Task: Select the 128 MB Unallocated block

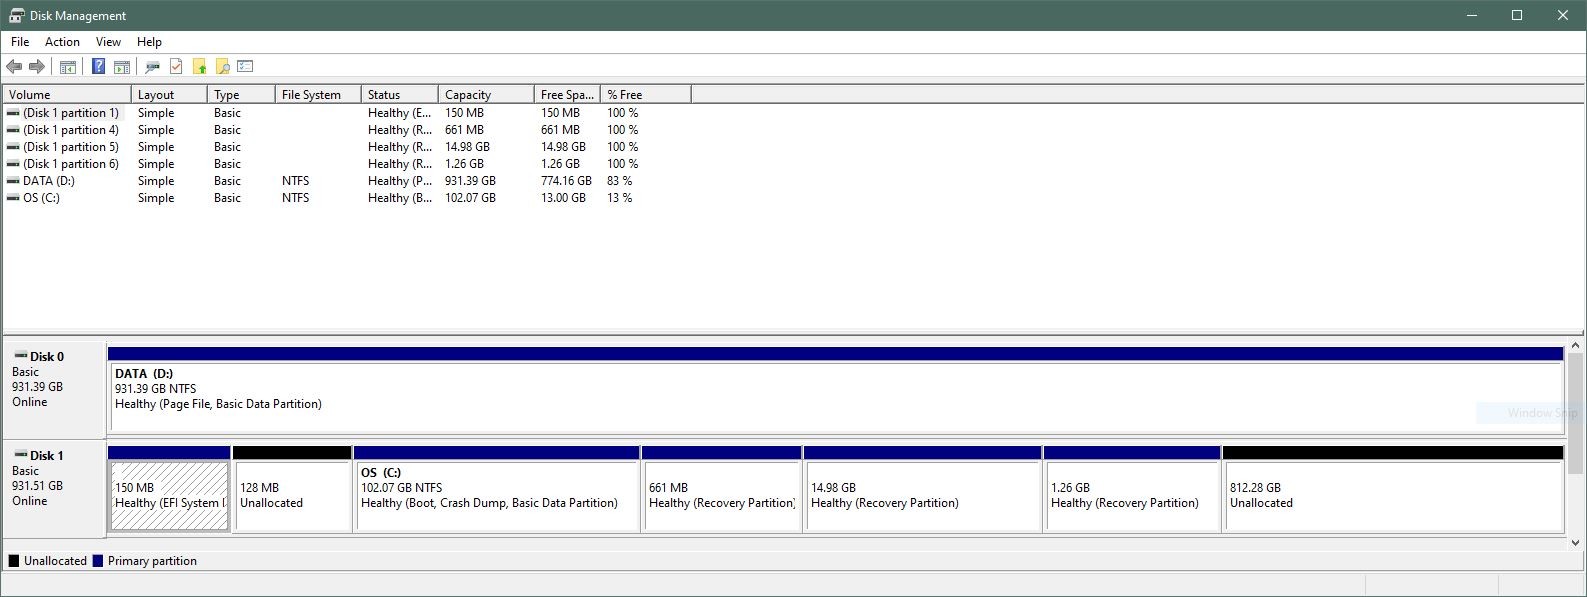Action: tap(292, 489)
